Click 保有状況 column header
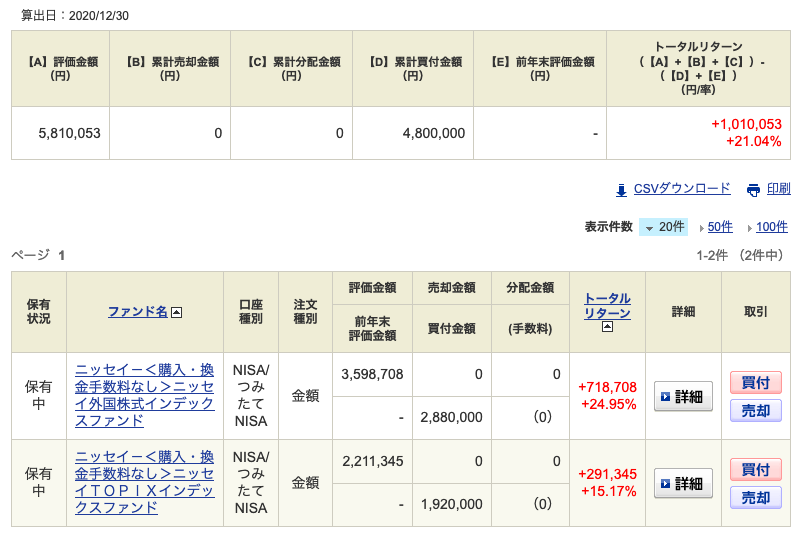The width and height of the screenshot is (803, 535). click(x=39, y=312)
